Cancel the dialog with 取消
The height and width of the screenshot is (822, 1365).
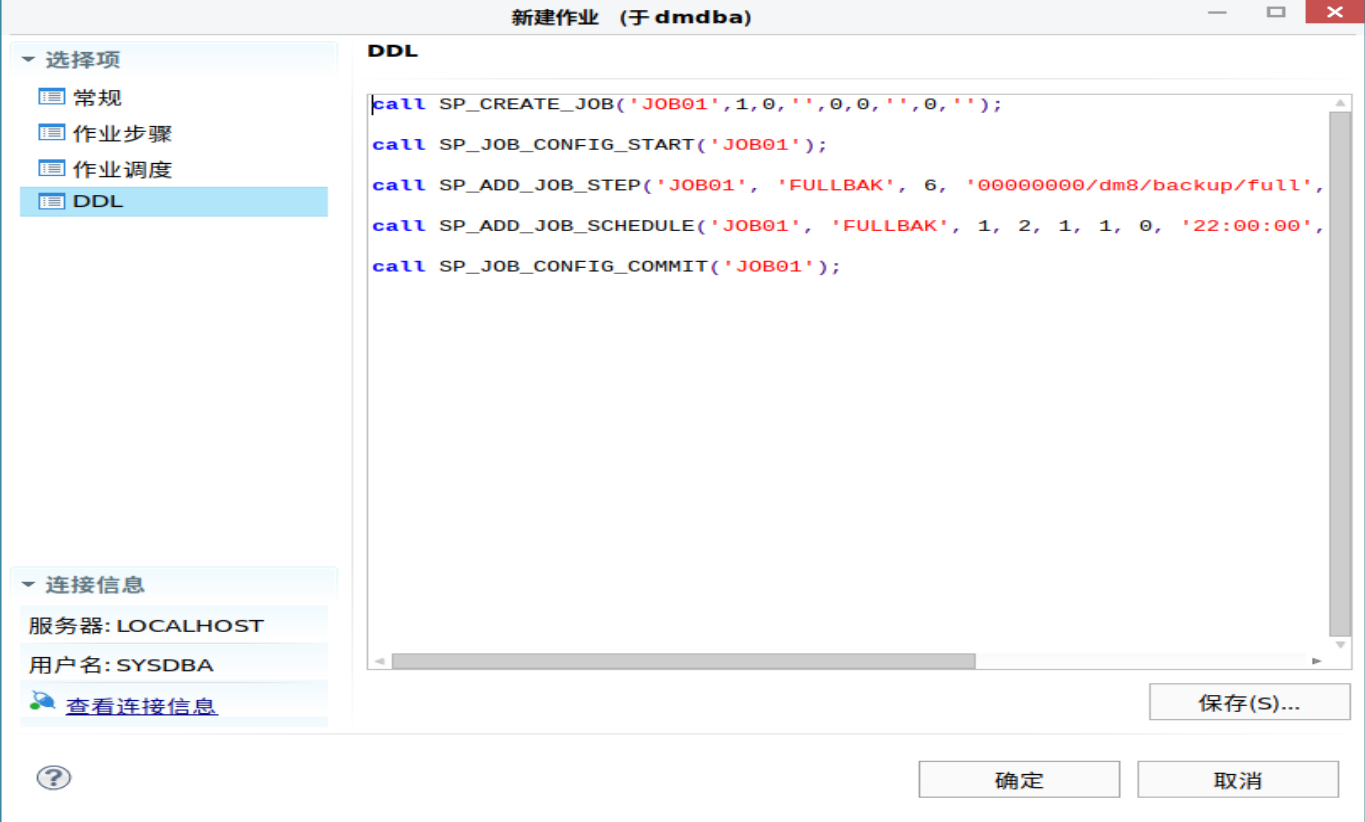(x=1238, y=780)
